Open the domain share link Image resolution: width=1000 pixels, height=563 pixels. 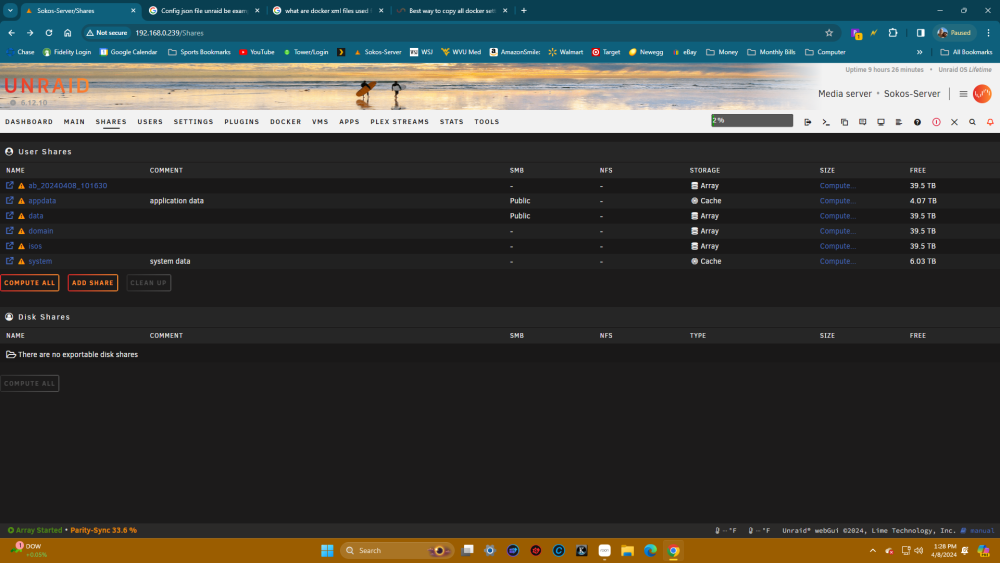[41, 231]
